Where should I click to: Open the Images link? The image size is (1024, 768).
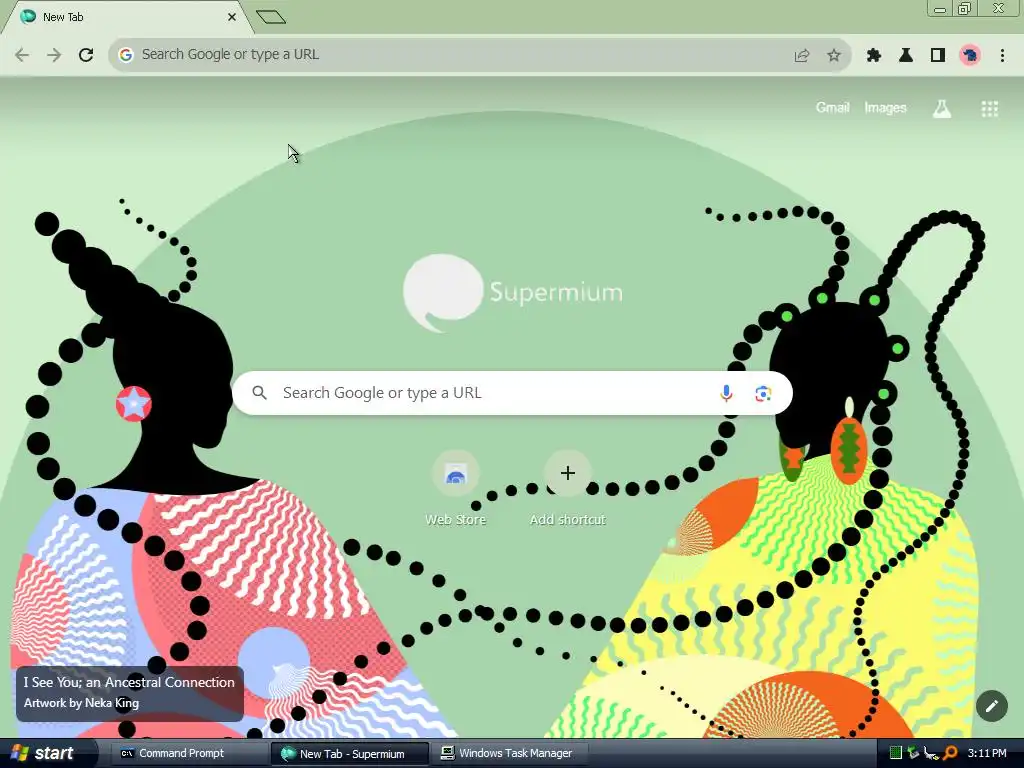(885, 108)
